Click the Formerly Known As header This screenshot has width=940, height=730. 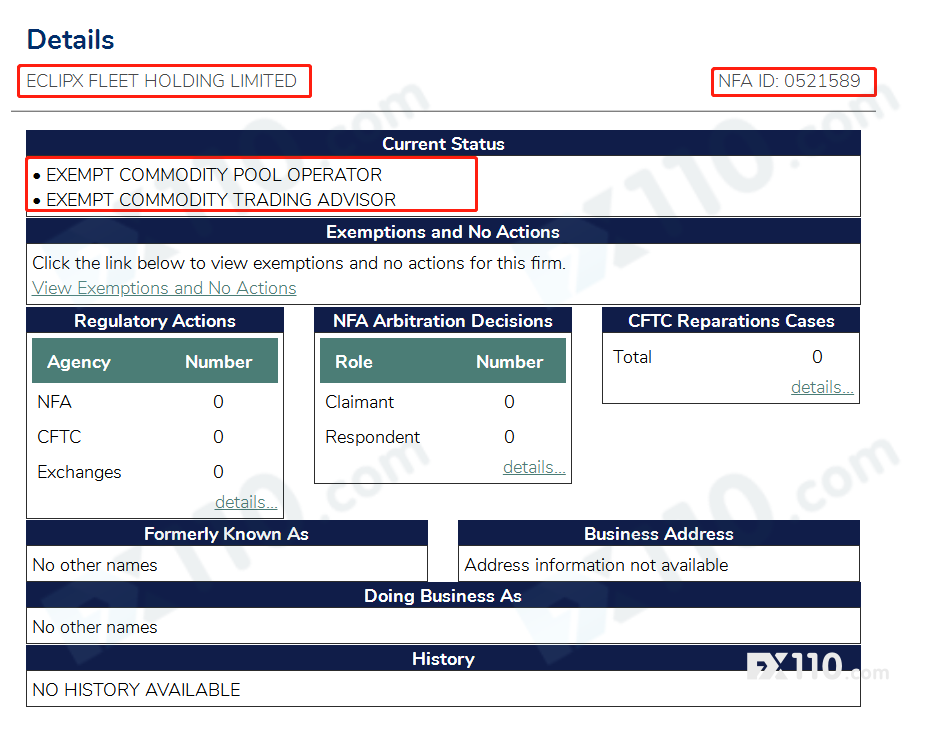[x=226, y=534]
